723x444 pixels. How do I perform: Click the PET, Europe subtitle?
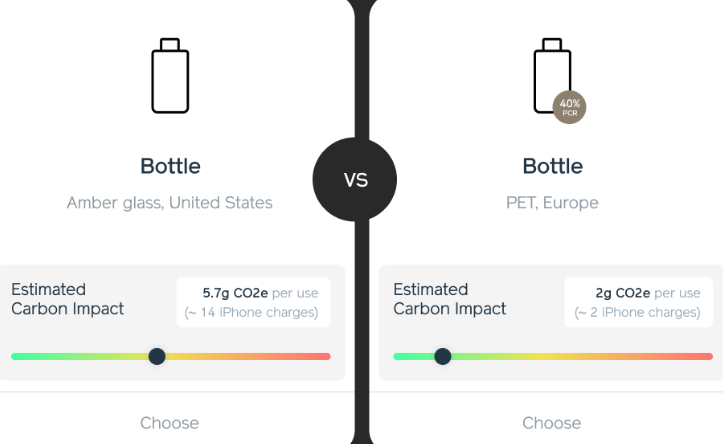(x=552, y=203)
